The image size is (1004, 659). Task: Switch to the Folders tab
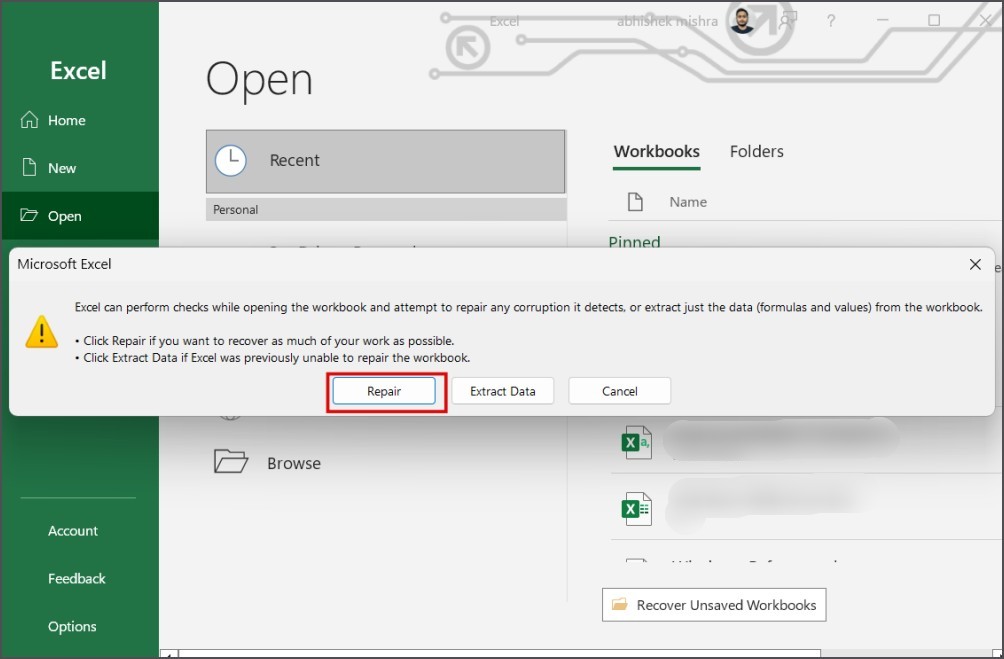click(x=756, y=152)
